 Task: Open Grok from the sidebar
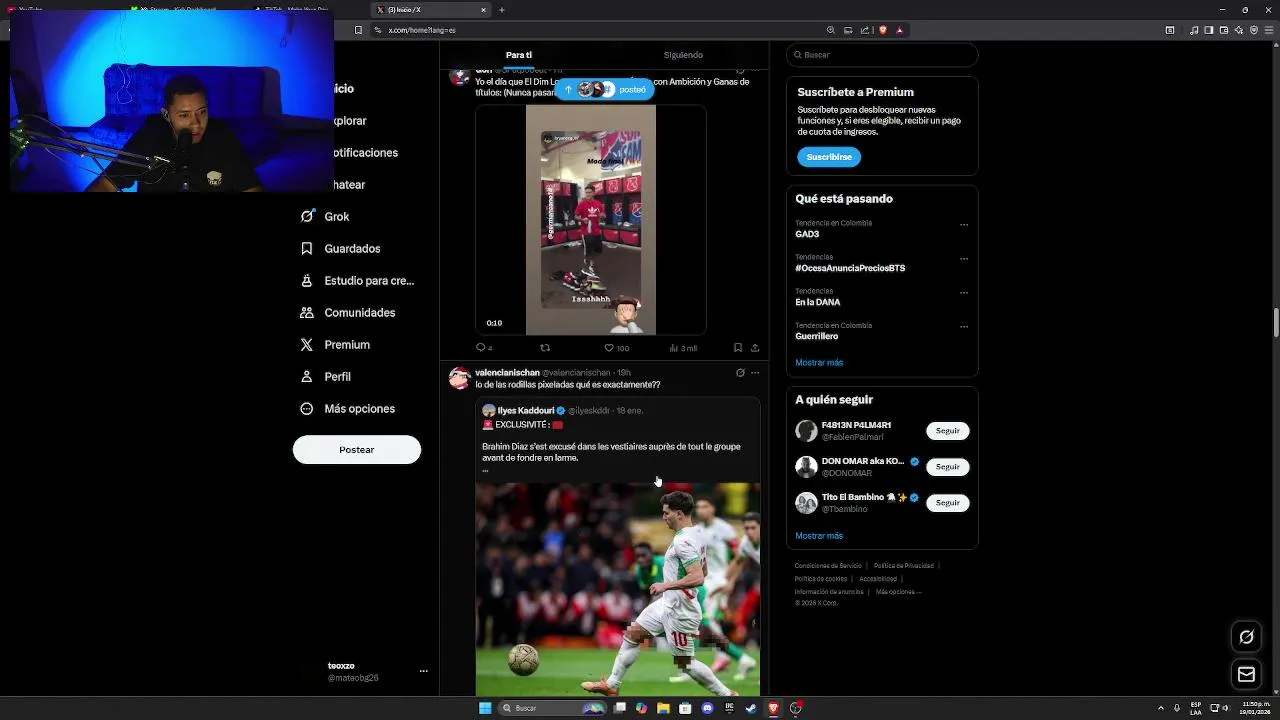coord(325,217)
